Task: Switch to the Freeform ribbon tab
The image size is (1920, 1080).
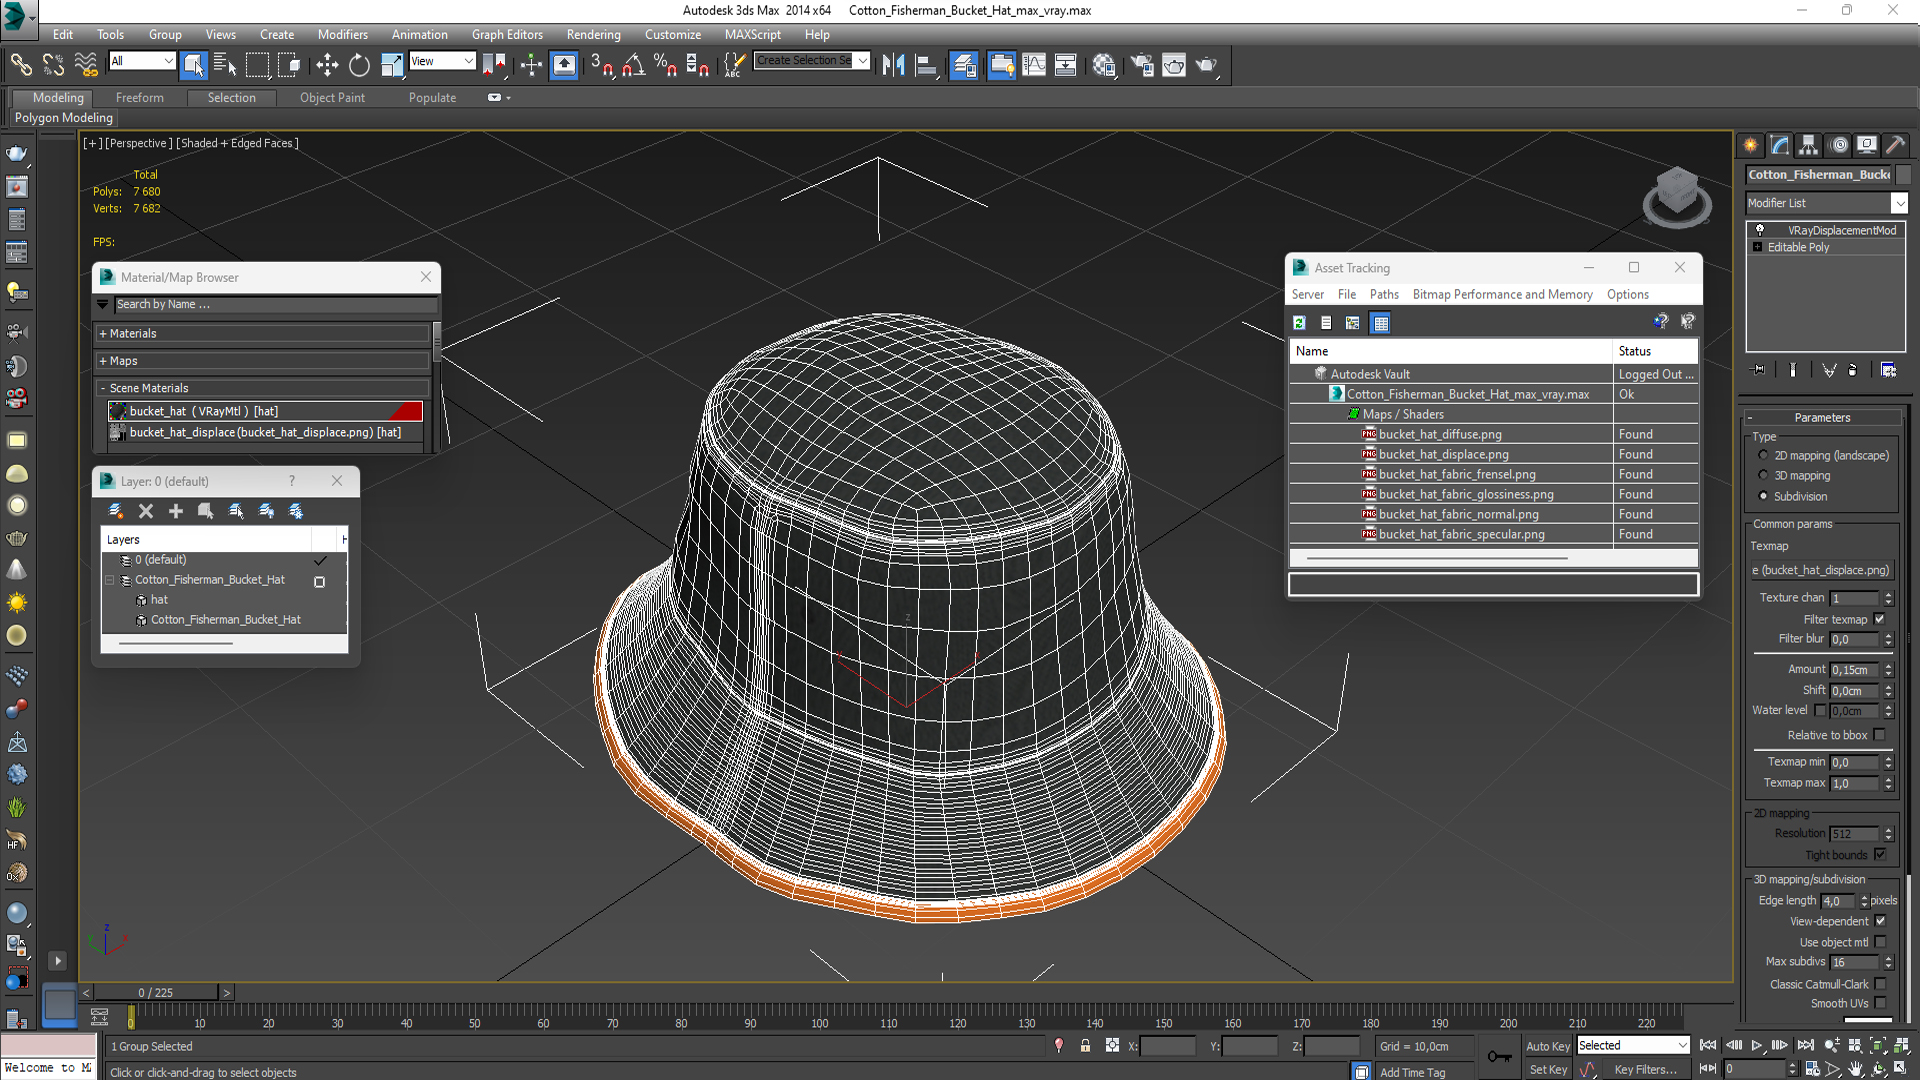Action: click(139, 98)
